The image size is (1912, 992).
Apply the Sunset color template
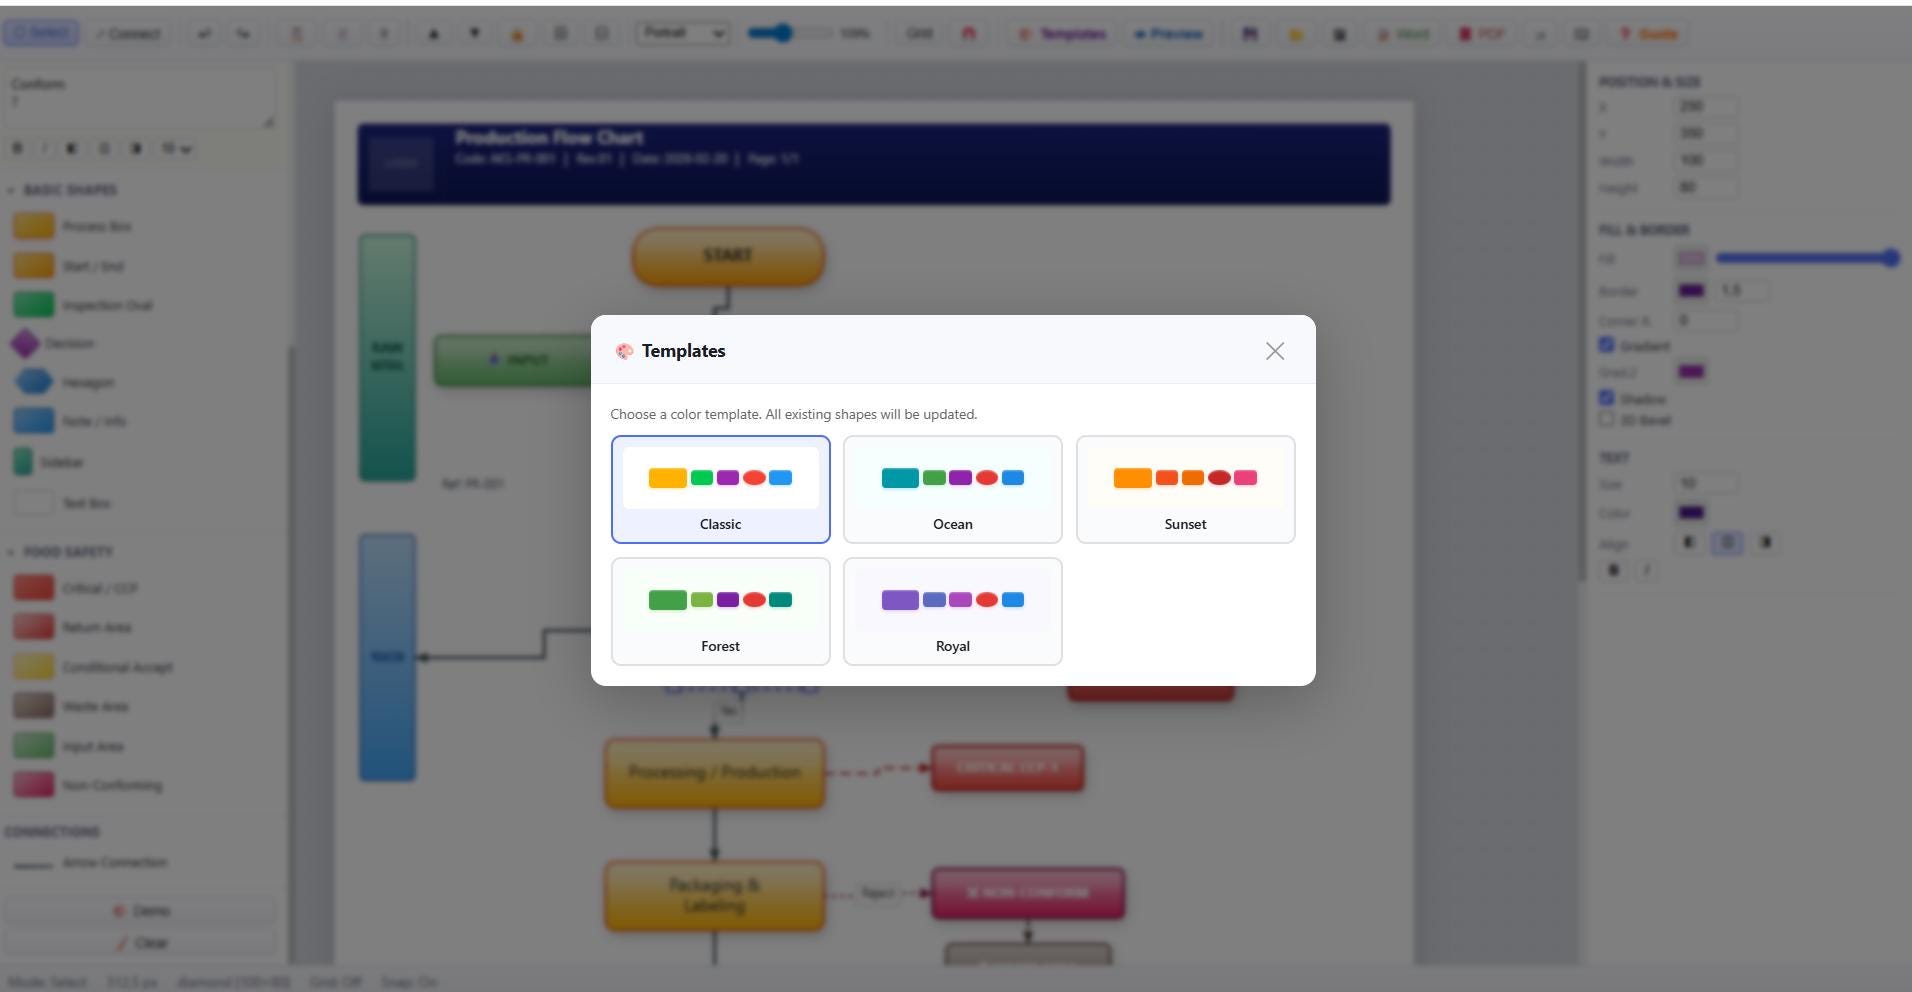1185,489
